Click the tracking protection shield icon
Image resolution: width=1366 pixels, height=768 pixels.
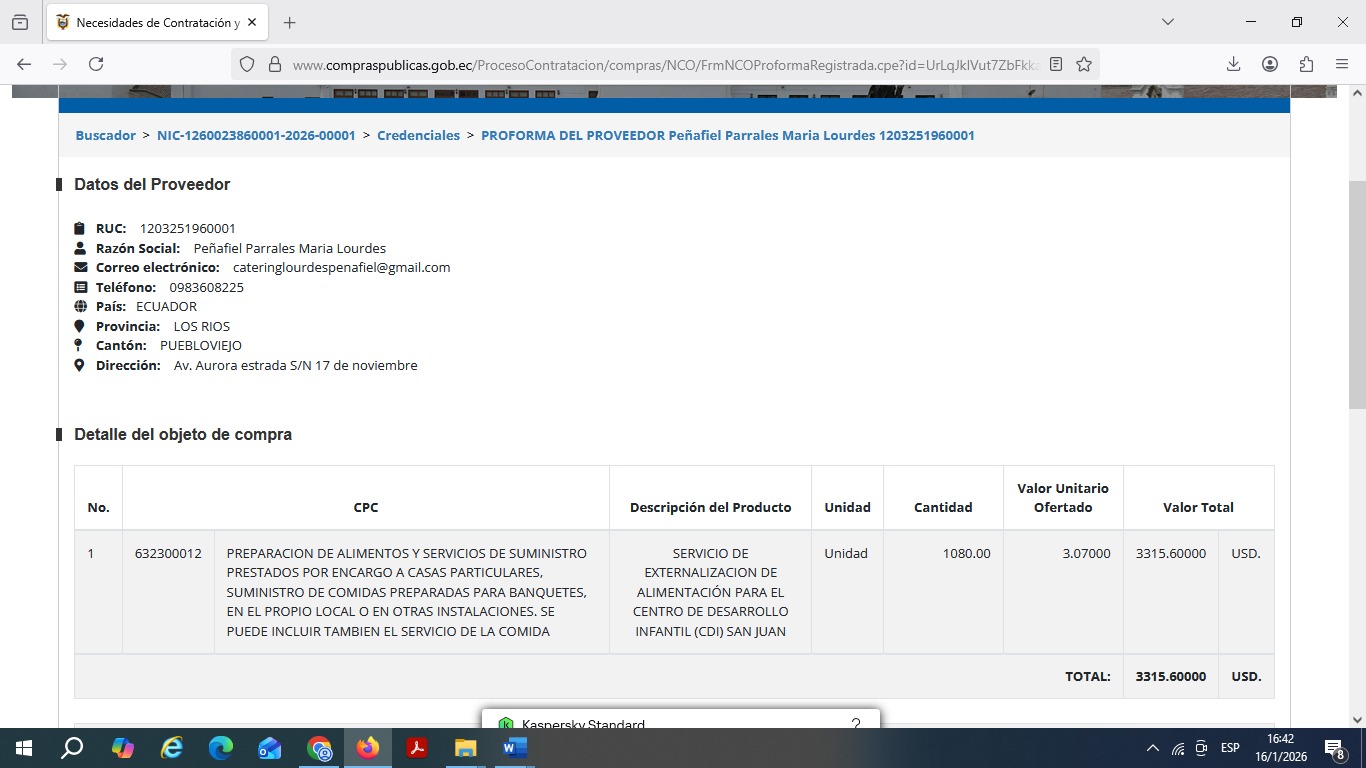pyautogui.click(x=247, y=64)
